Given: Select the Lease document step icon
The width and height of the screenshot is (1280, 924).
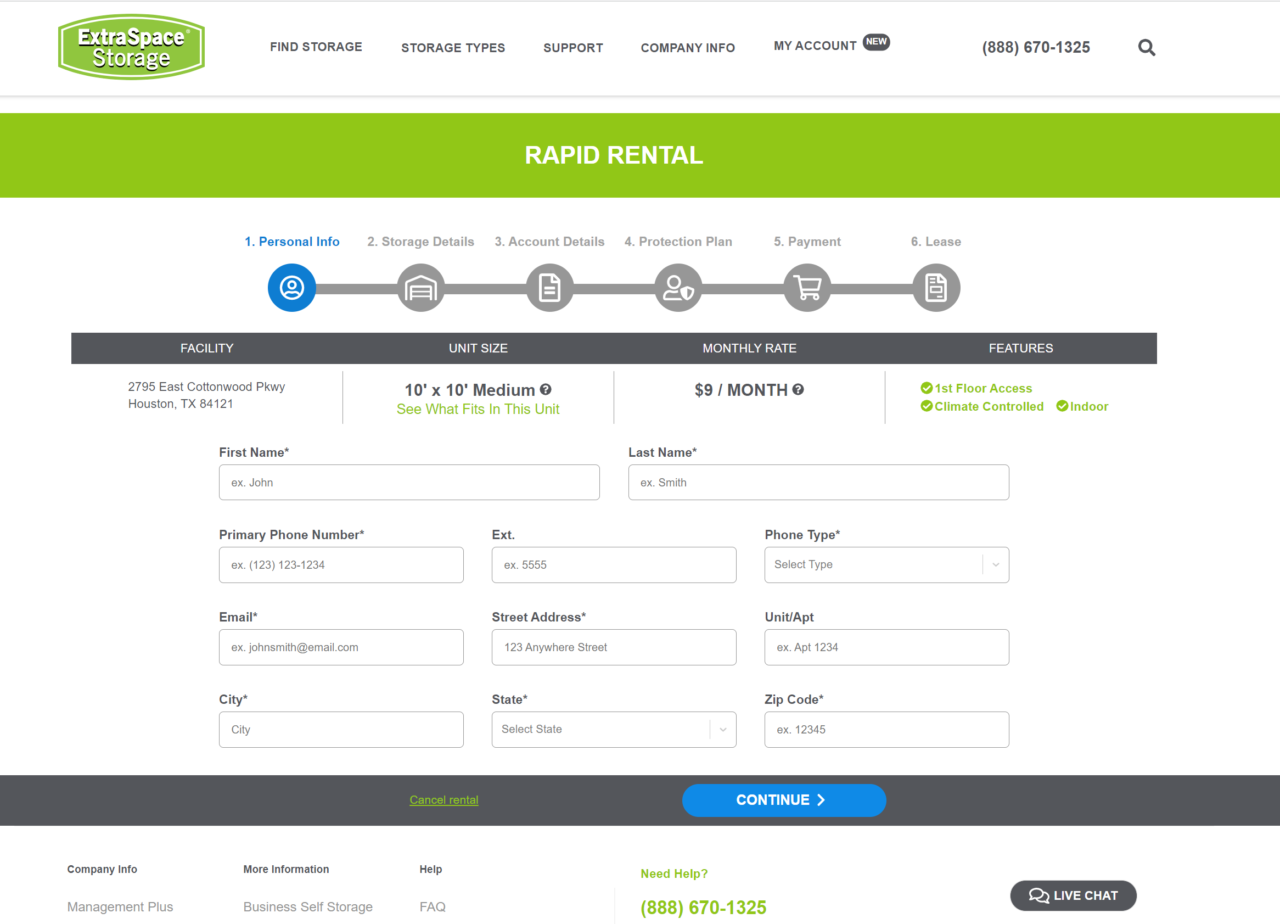Looking at the screenshot, I should pos(936,287).
